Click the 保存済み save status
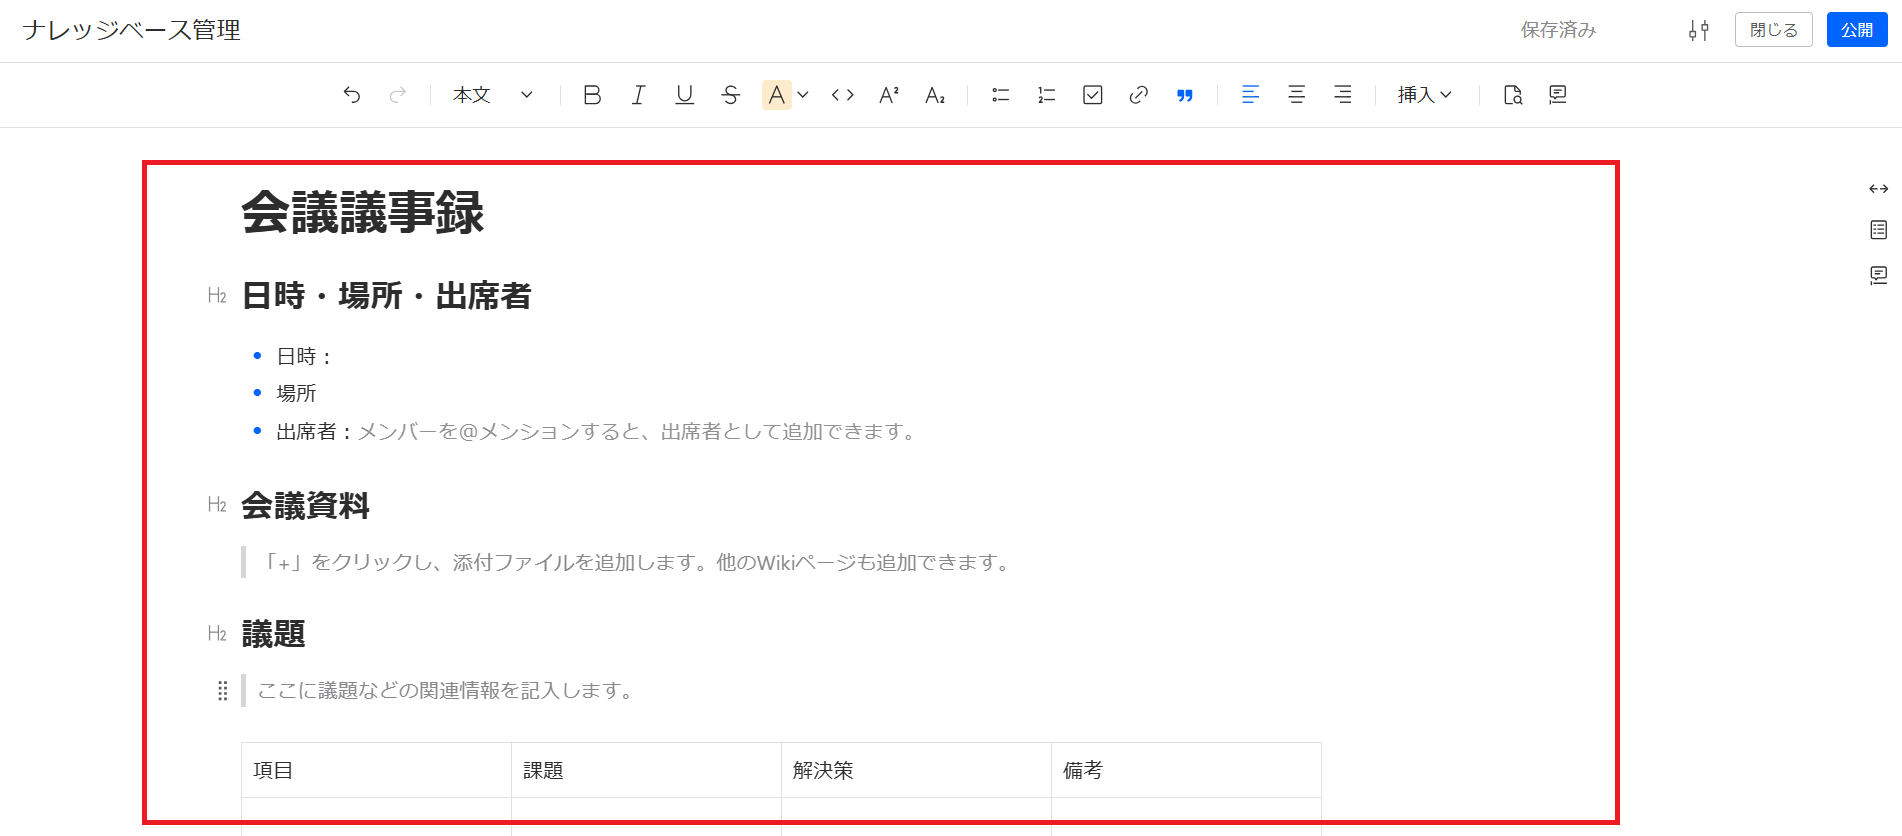 click(x=1558, y=30)
